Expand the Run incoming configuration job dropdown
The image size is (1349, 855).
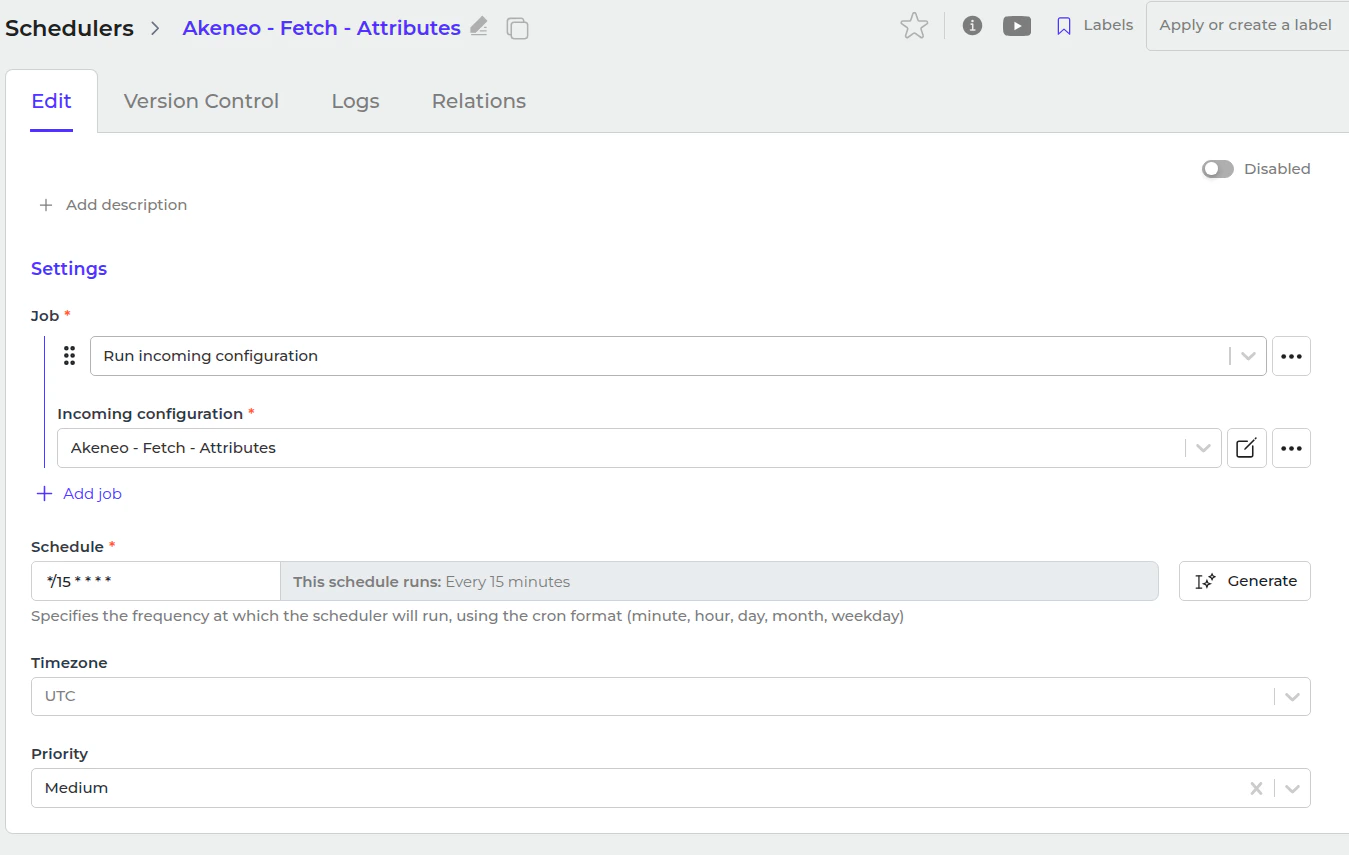click(1248, 356)
